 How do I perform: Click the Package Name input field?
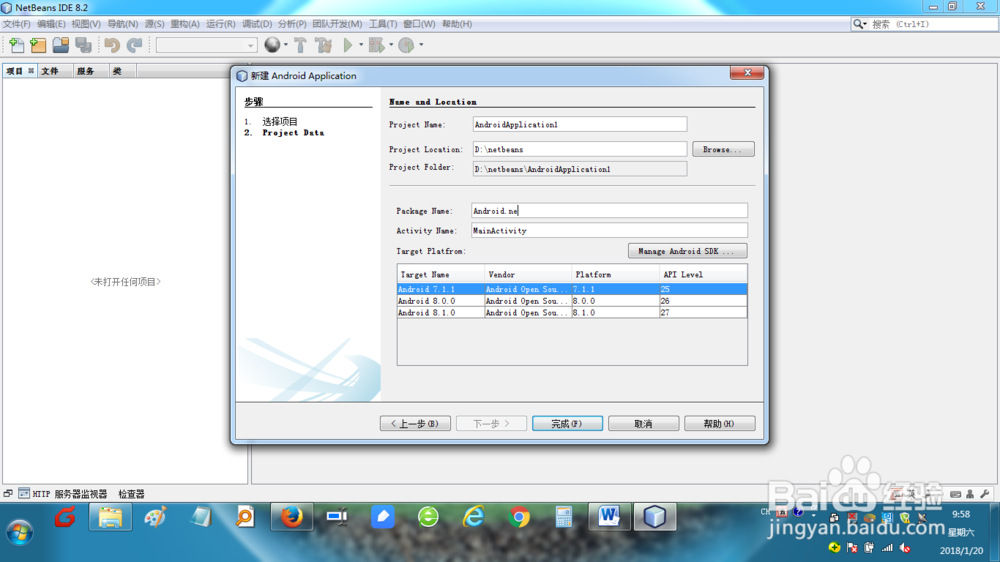(609, 211)
